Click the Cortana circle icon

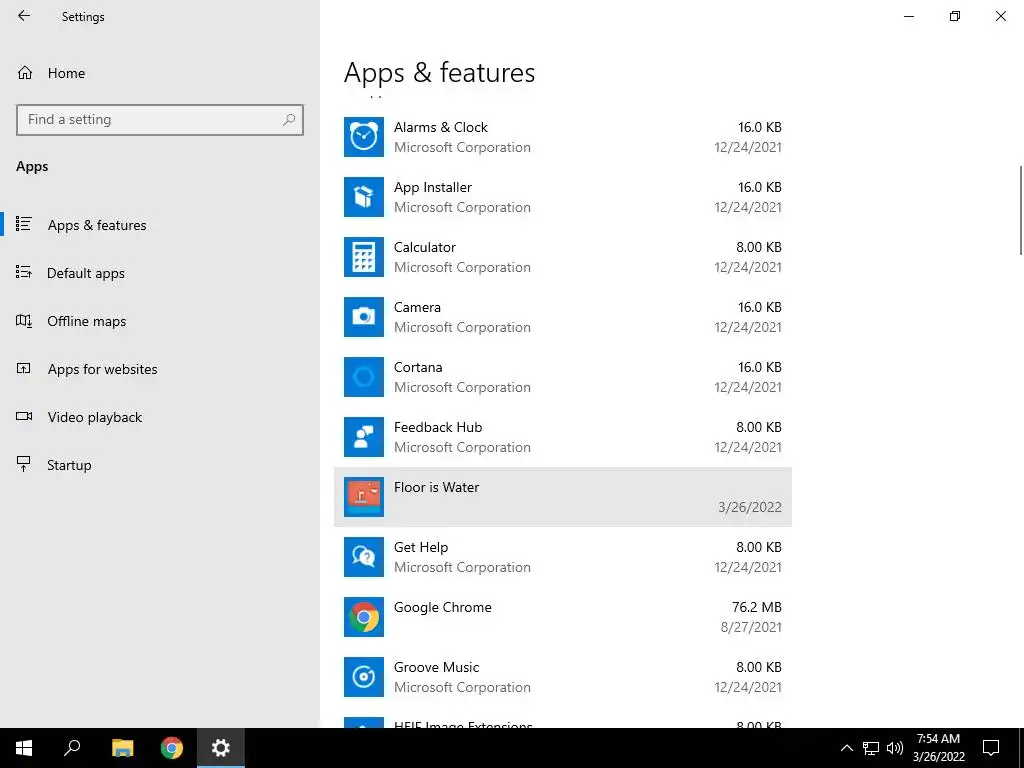364,377
